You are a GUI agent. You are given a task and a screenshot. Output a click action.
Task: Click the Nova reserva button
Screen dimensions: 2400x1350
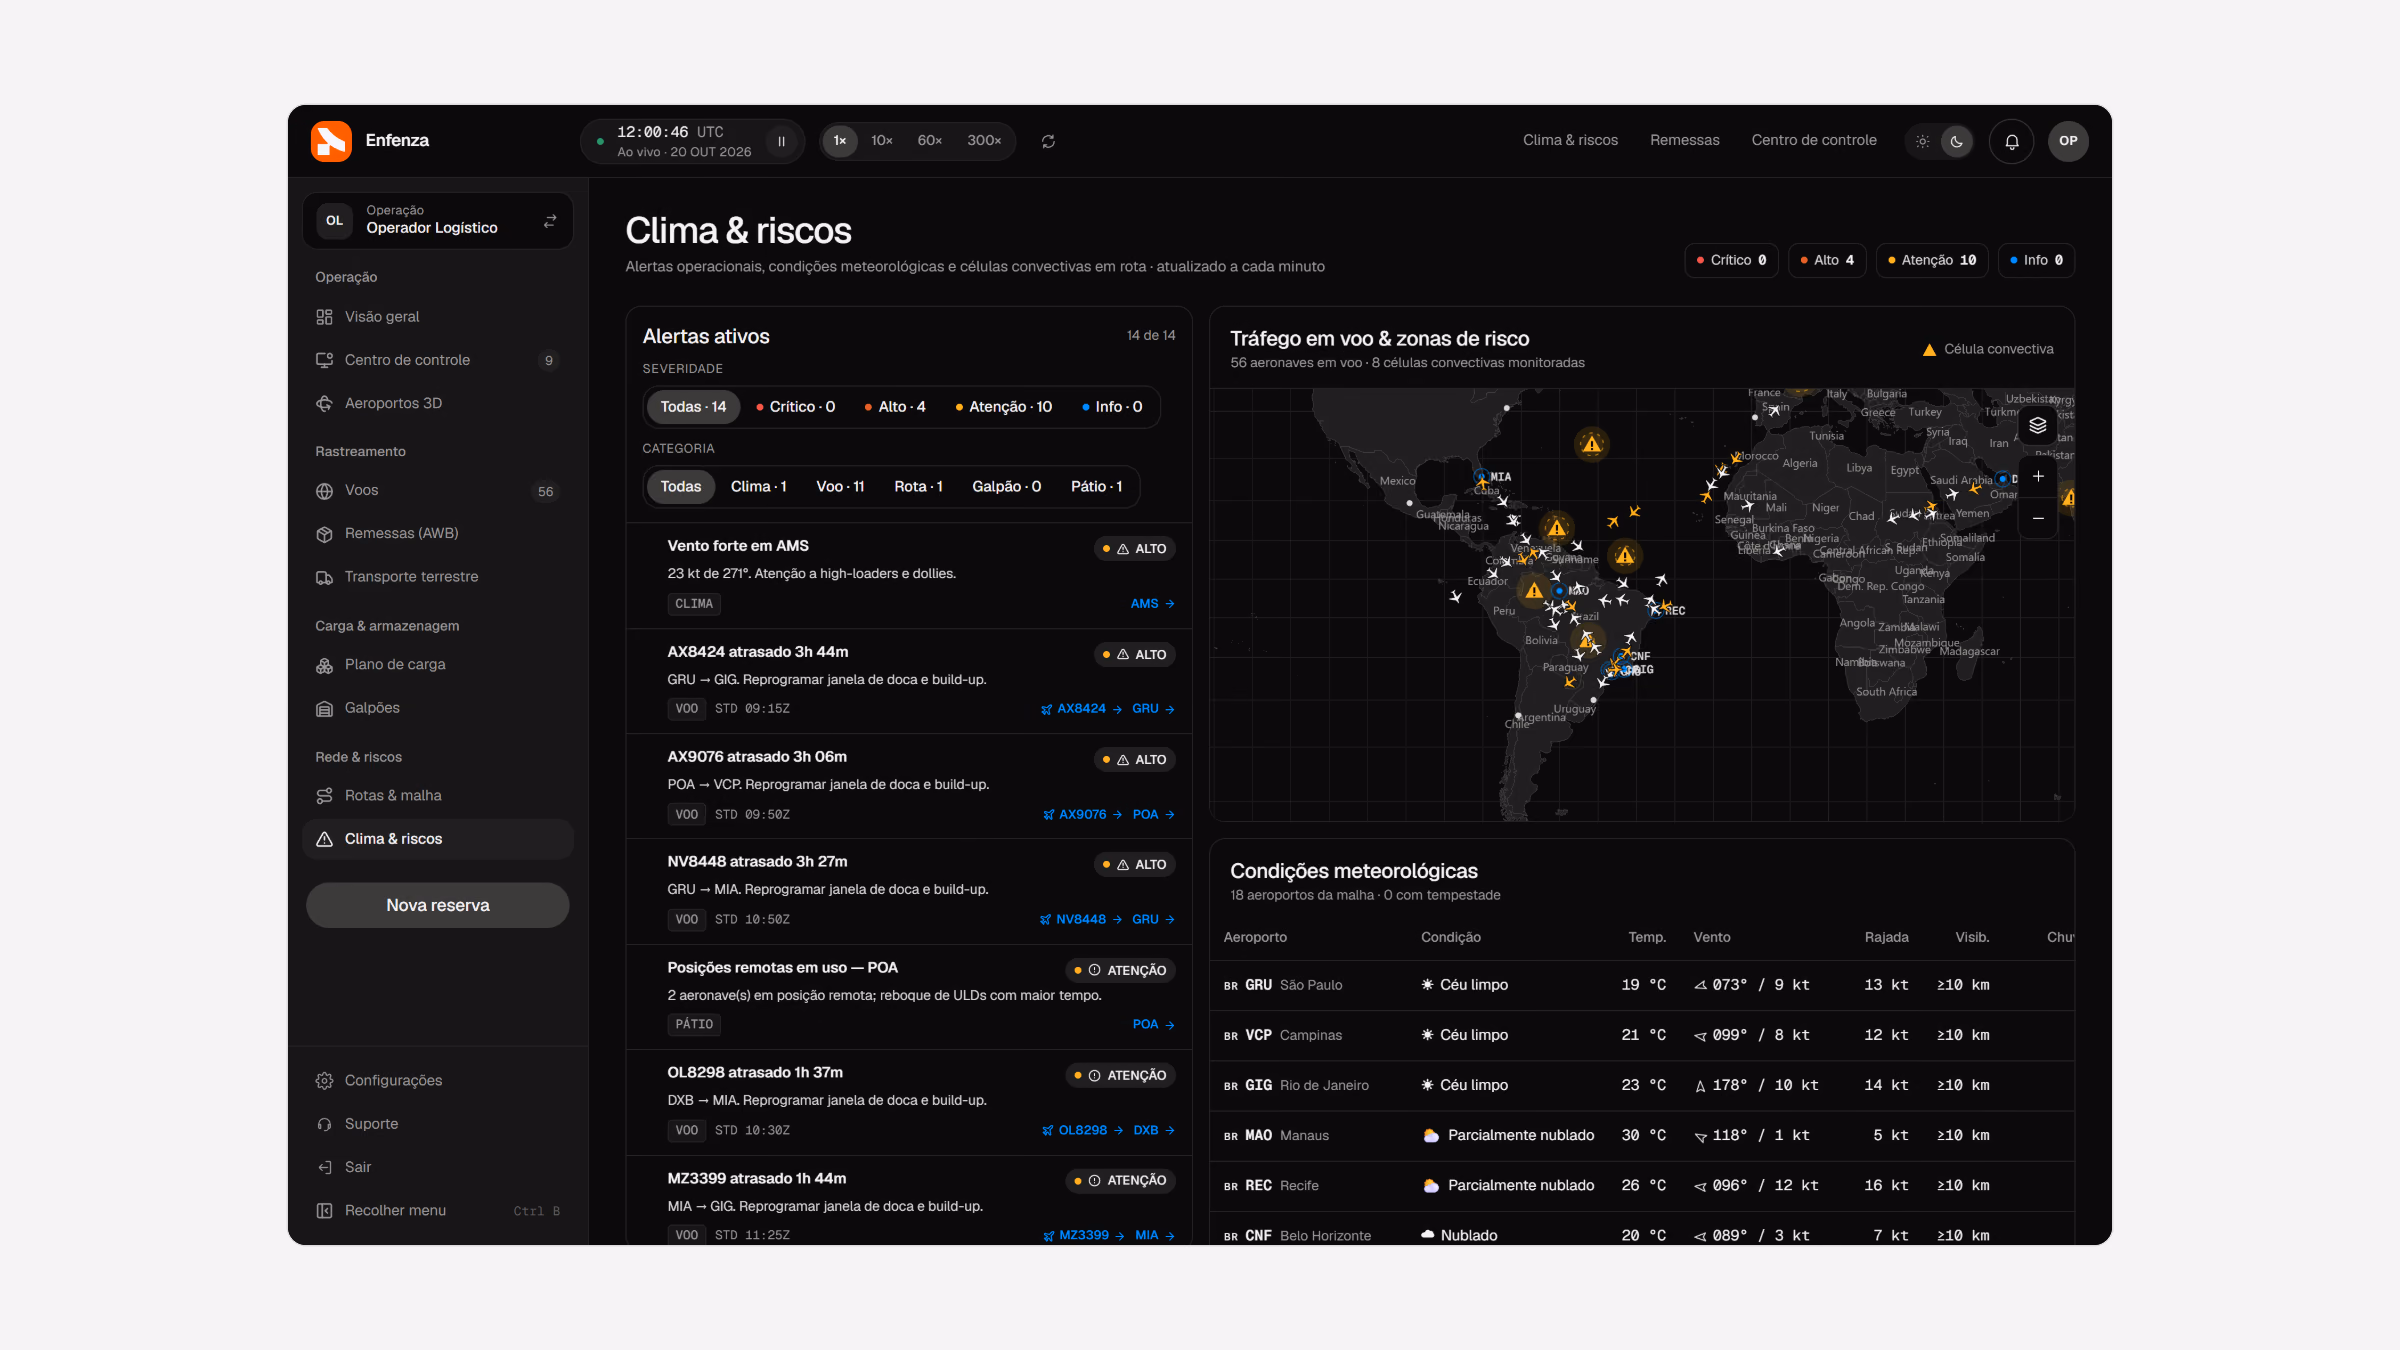pyautogui.click(x=438, y=905)
